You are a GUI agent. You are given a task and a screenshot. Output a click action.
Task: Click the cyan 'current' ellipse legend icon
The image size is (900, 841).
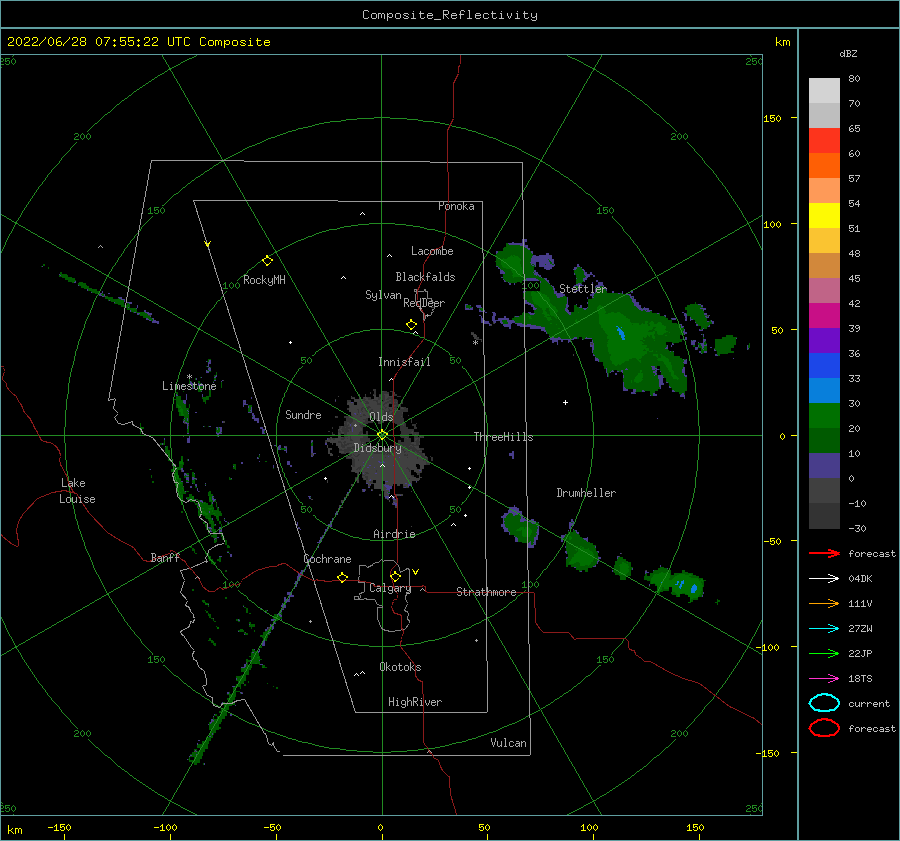pos(824,703)
